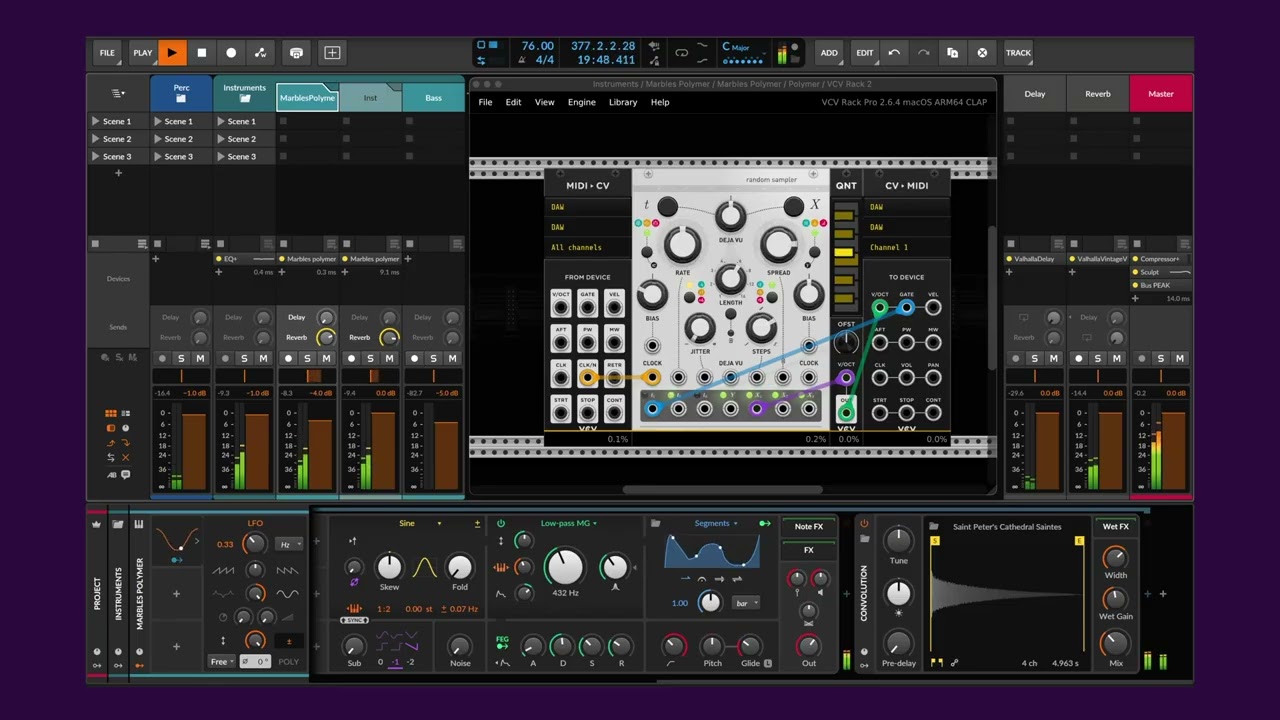Image resolution: width=1280 pixels, height=720 pixels.
Task: Click the ADD button in top toolbar
Action: point(829,53)
